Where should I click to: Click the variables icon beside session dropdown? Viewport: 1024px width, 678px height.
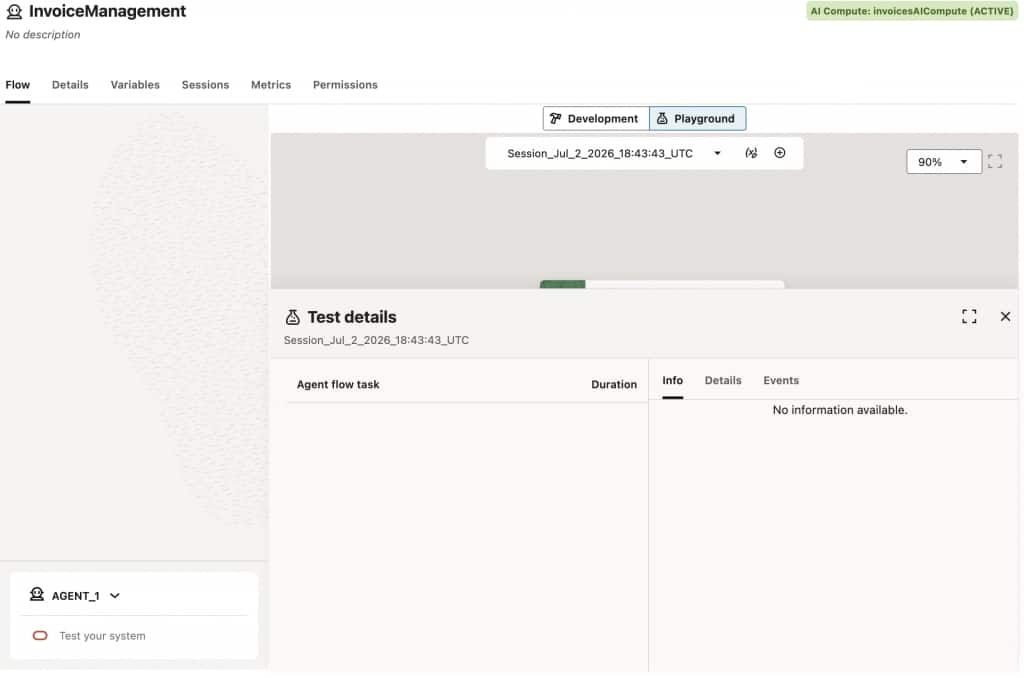click(751, 153)
